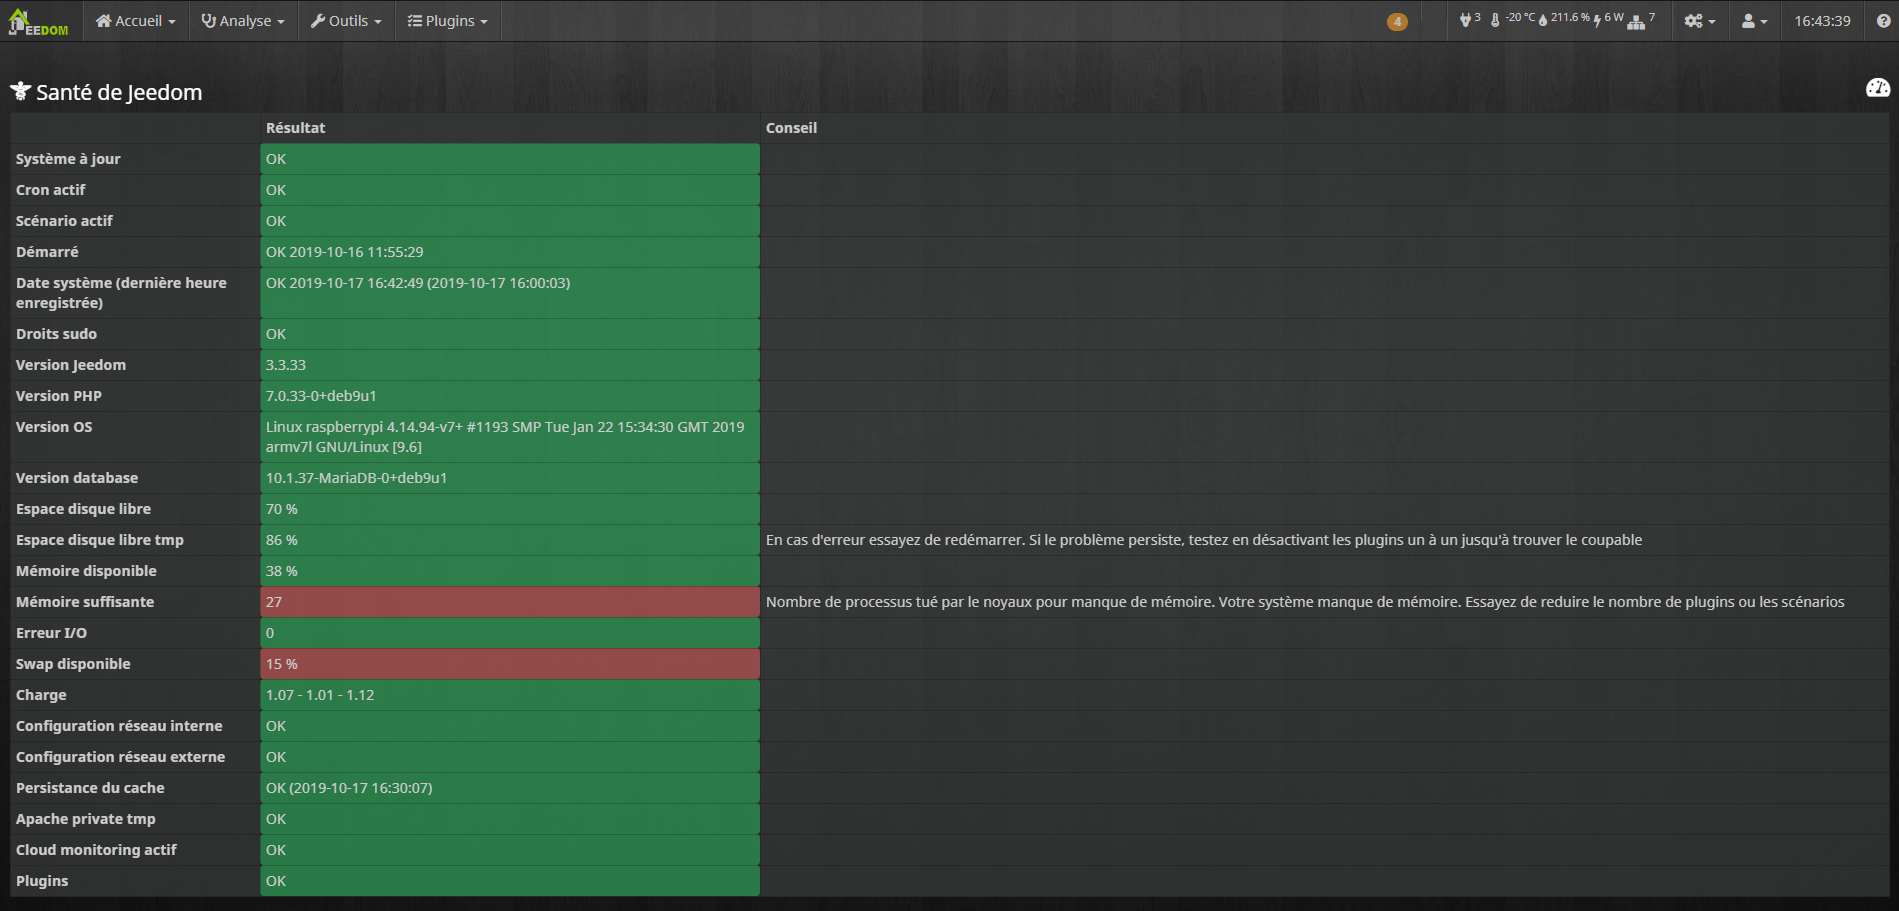Click the Système à jour row label
The width and height of the screenshot is (1899, 911).
pyautogui.click(x=68, y=159)
